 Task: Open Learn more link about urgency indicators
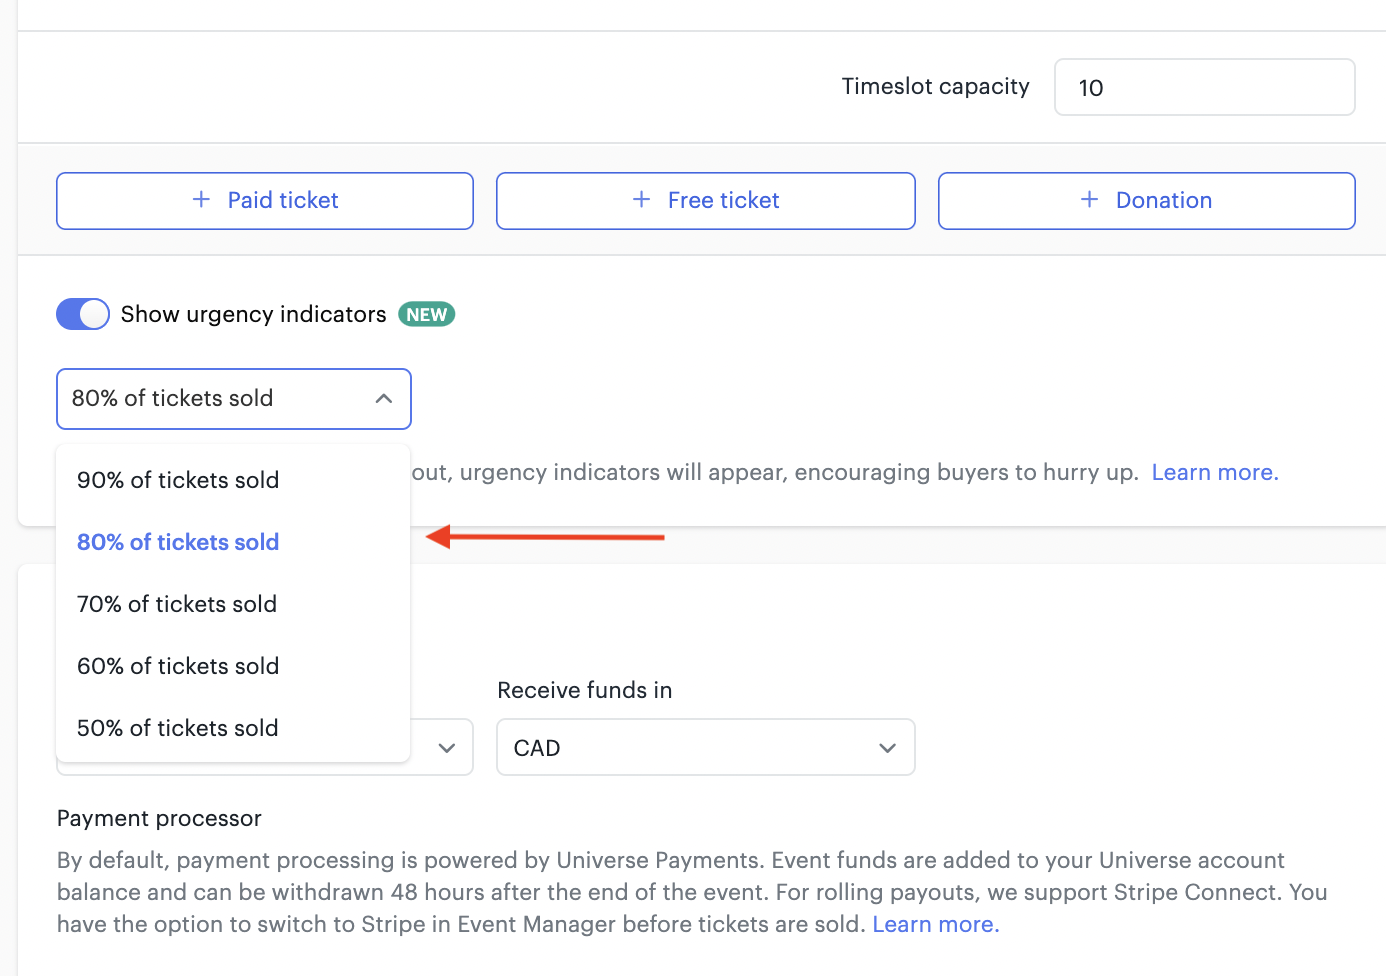pos(1215,472)
